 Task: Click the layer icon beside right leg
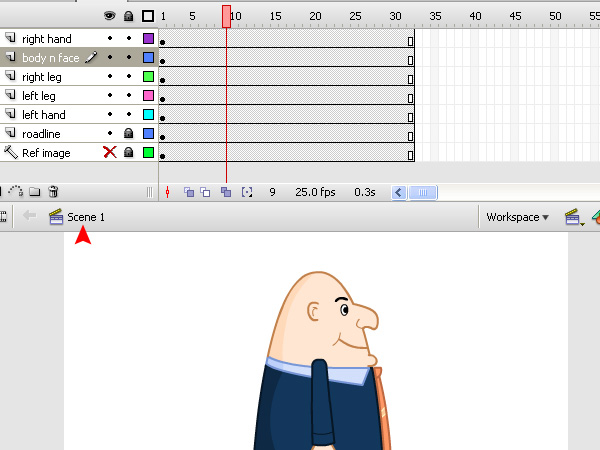(11, 76)
